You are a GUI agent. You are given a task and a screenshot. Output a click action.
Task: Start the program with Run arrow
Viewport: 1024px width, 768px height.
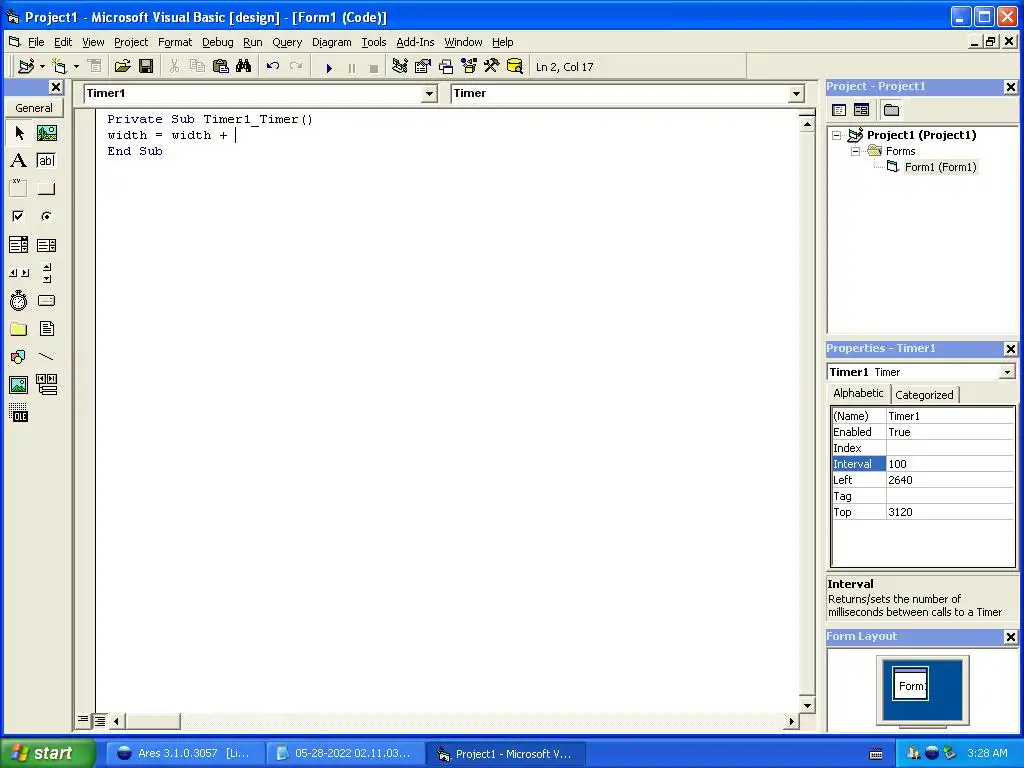pos(329,67)
